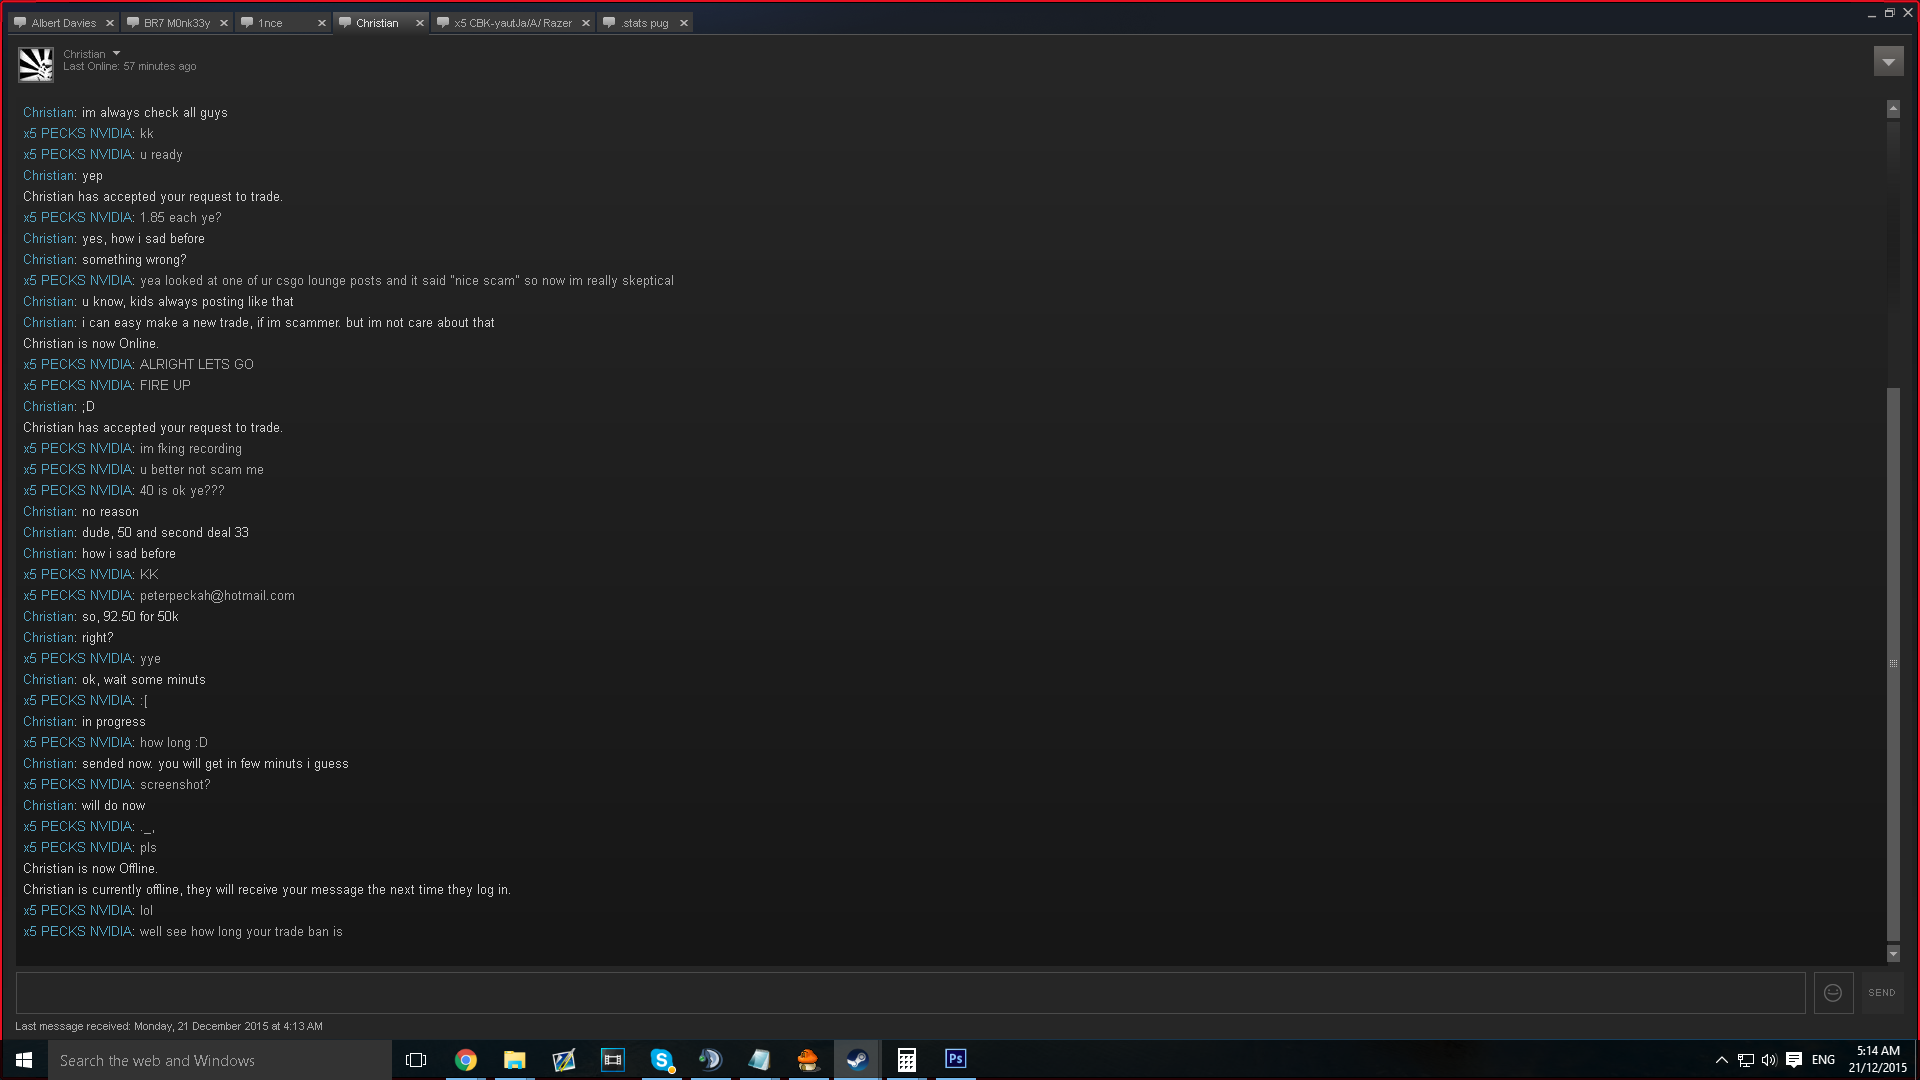1920x1080 pixels.
Task: Expand the dropdown arrow next to the Christian name
Action: [x=117, y=54]
